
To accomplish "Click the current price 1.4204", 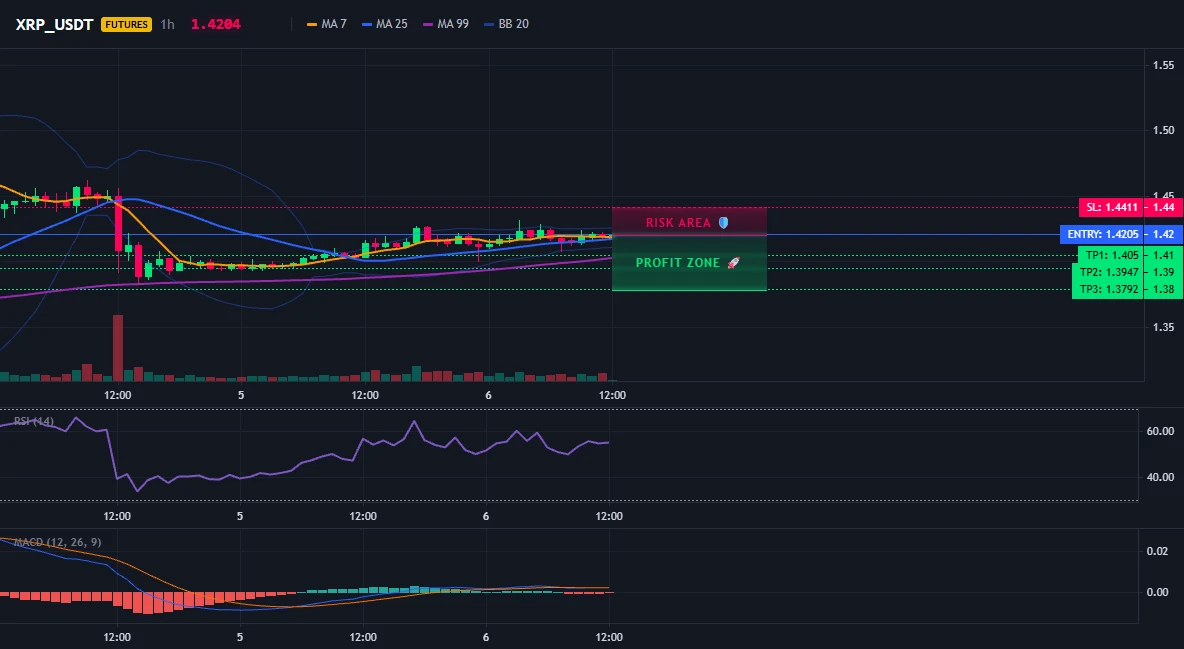I will [215, 24].
